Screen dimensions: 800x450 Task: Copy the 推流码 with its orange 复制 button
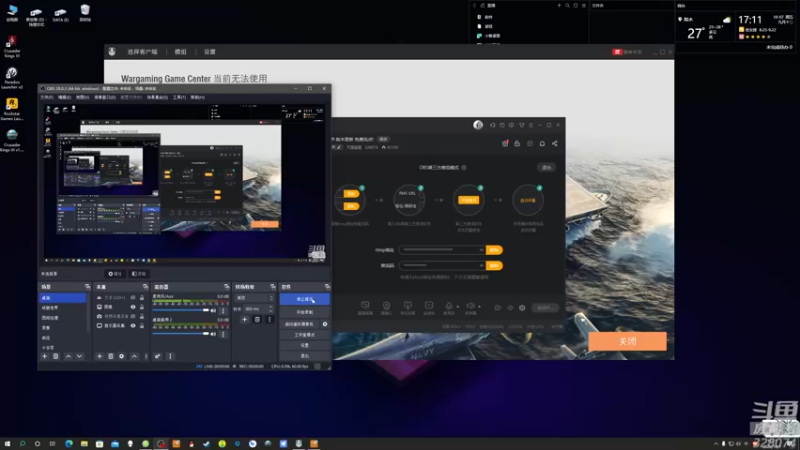(494, 265)
